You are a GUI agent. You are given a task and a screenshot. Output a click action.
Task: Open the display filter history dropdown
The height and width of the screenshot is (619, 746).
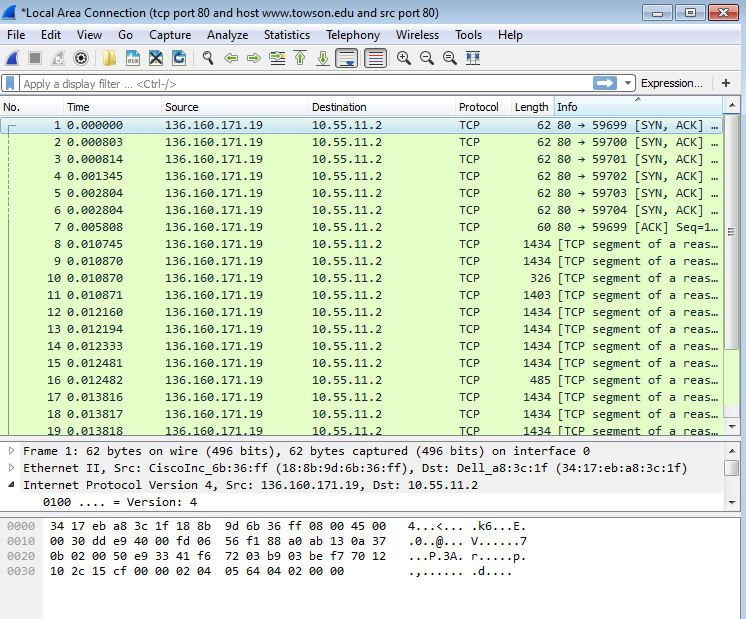628,83
